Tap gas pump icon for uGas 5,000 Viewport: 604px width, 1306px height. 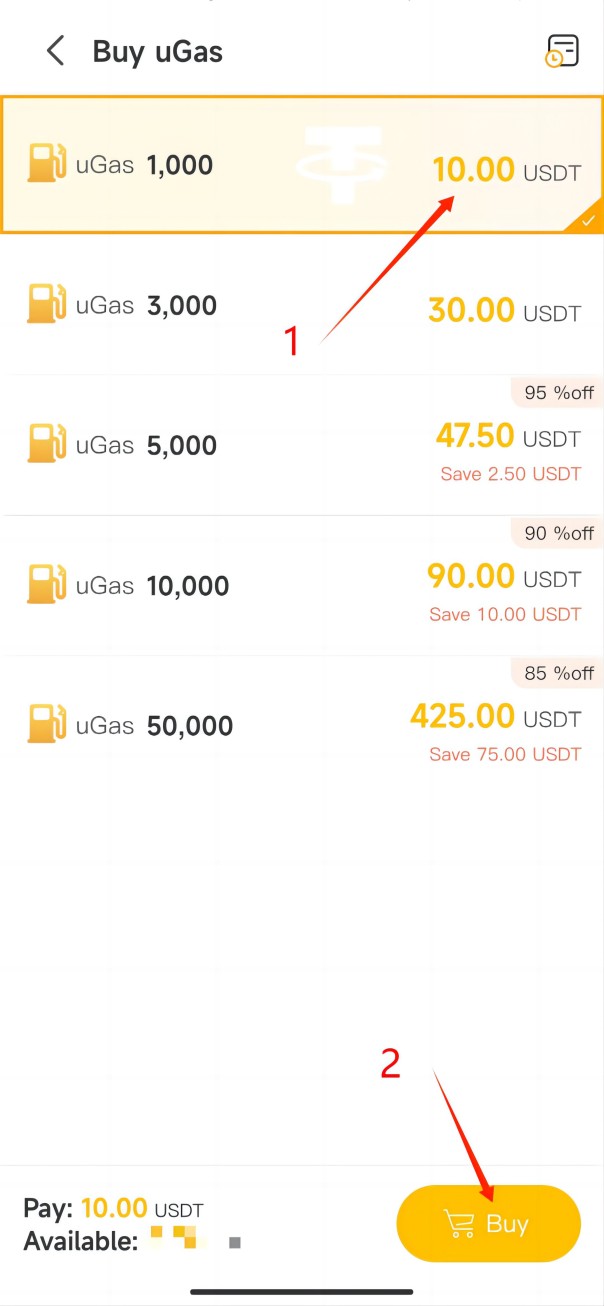[x=47, y=444]
